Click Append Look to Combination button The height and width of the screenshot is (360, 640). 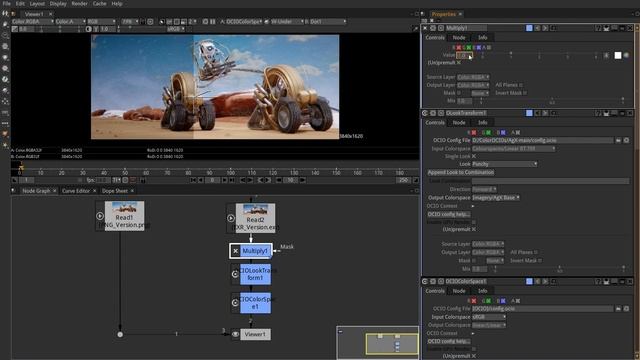click(461, 172)
